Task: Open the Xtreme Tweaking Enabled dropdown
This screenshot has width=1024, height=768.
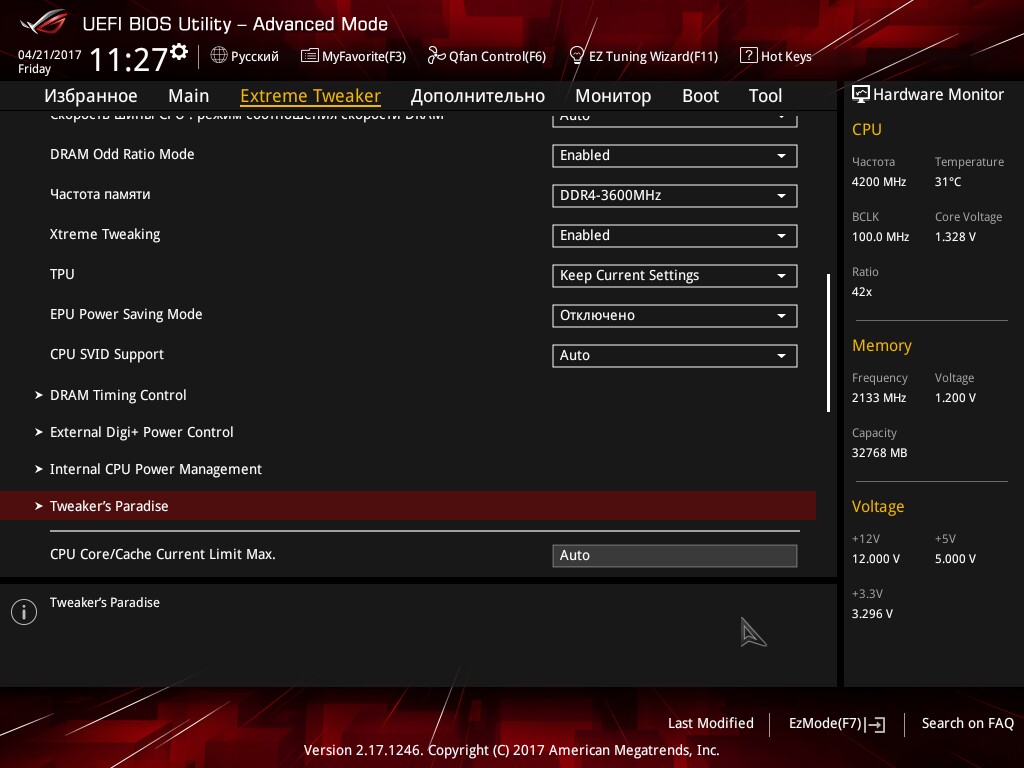Action: click(x=674, y=236)
